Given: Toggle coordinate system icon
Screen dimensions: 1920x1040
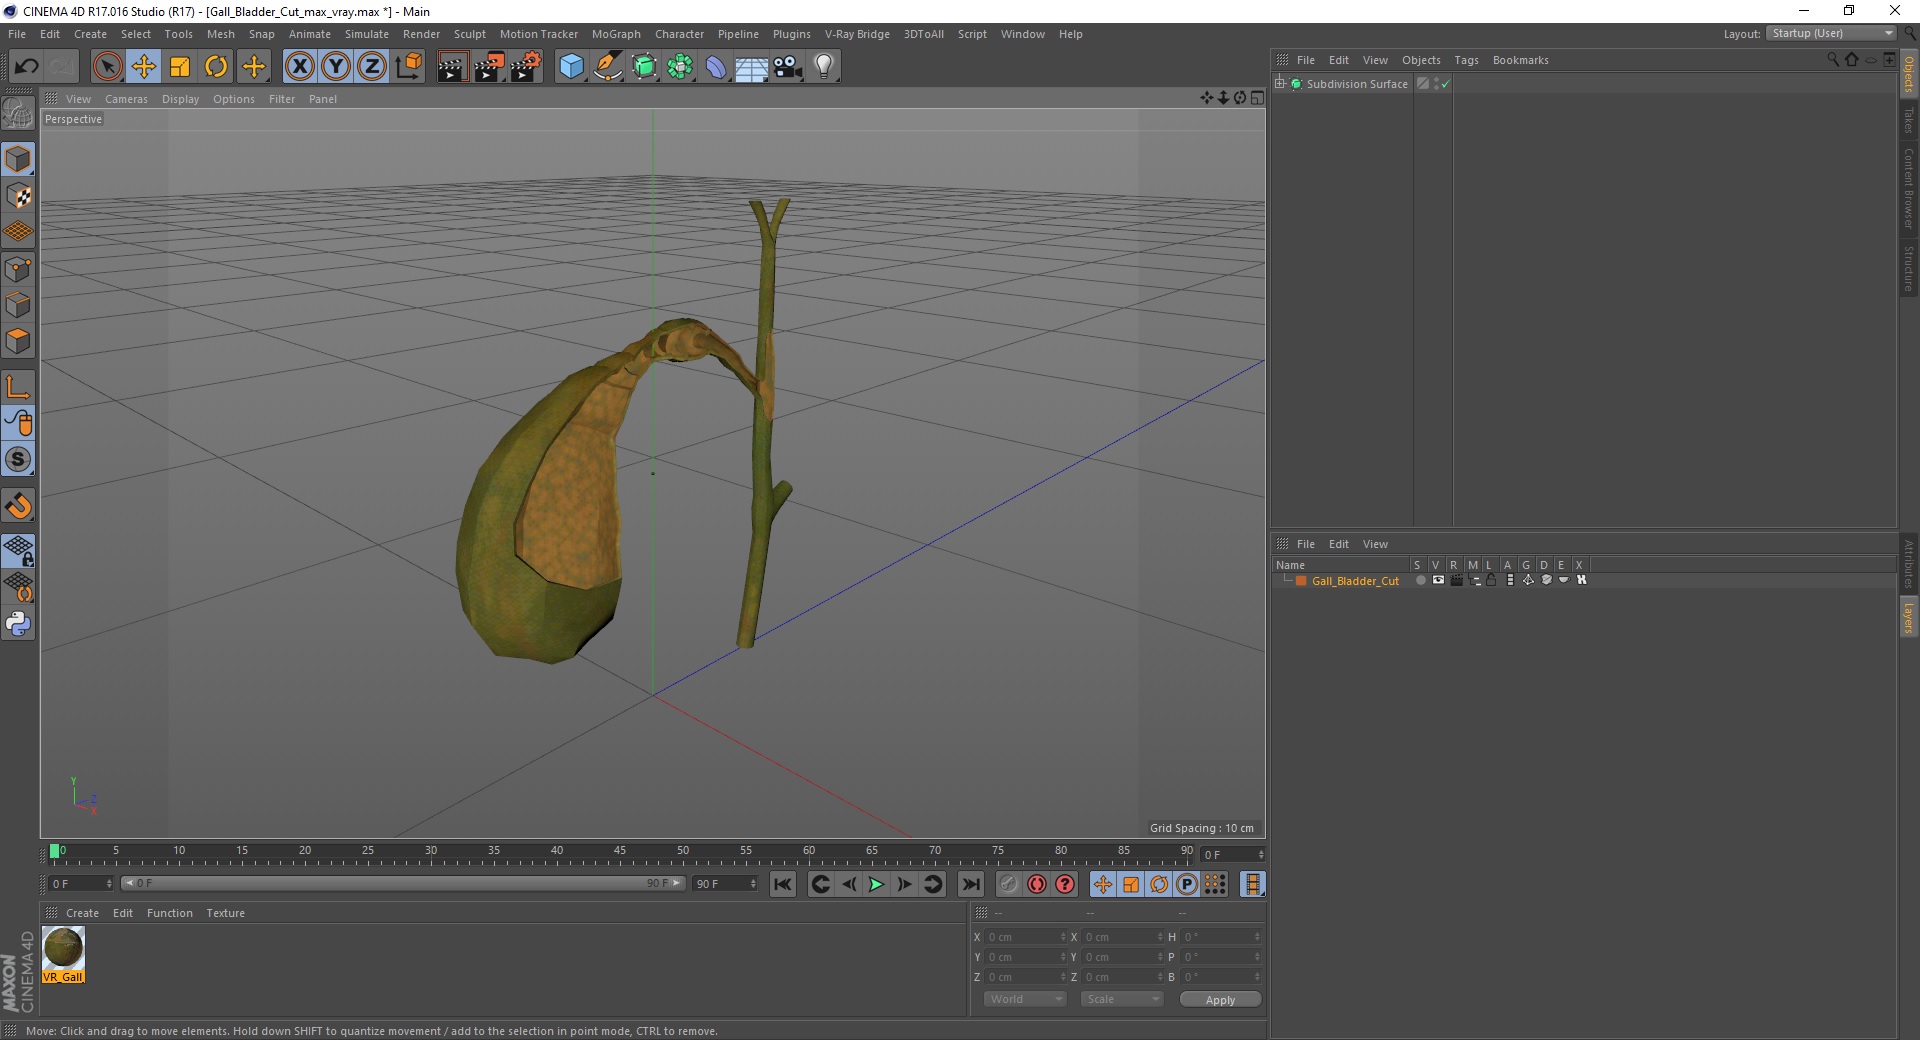Looking at the screenshot, I should coord(409,67).
